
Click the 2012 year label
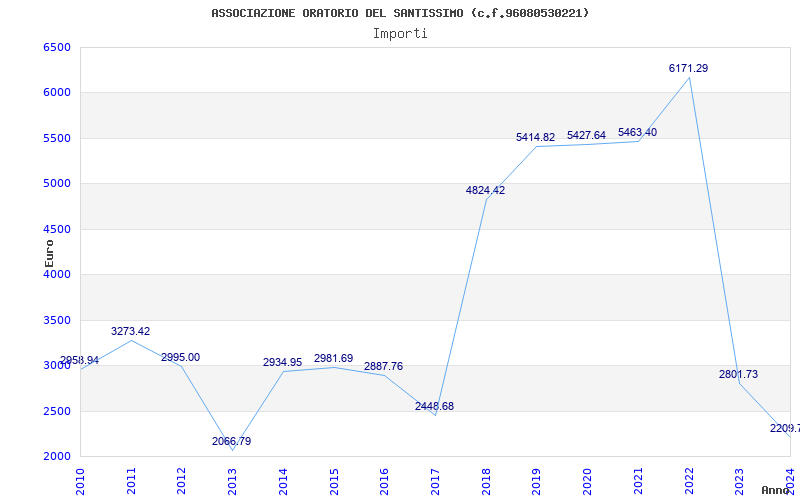(x=181, y=481)
